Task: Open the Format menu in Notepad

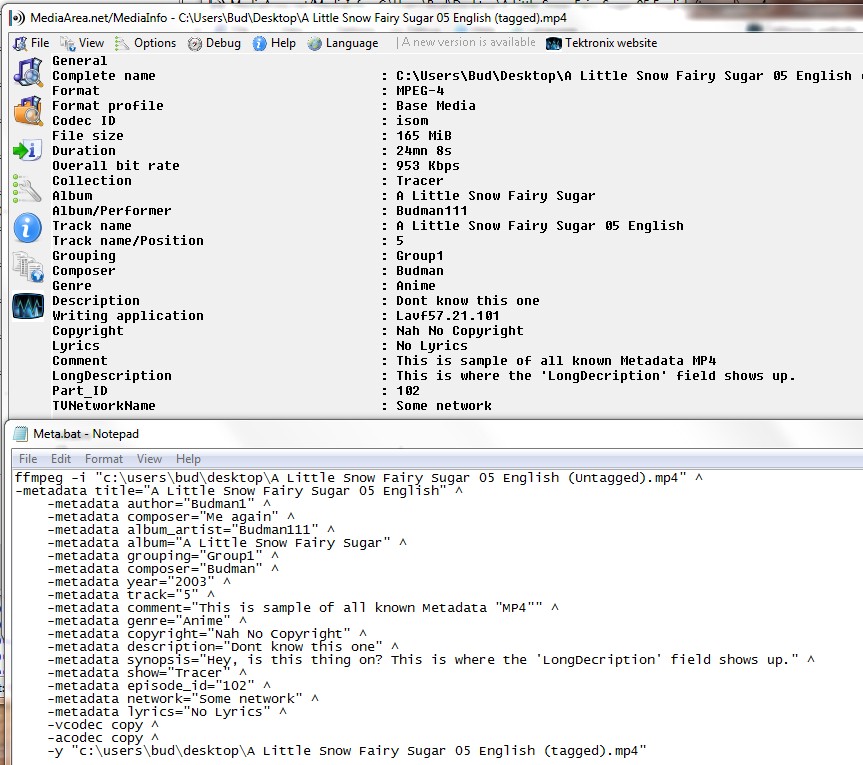Action: point(104,458)
